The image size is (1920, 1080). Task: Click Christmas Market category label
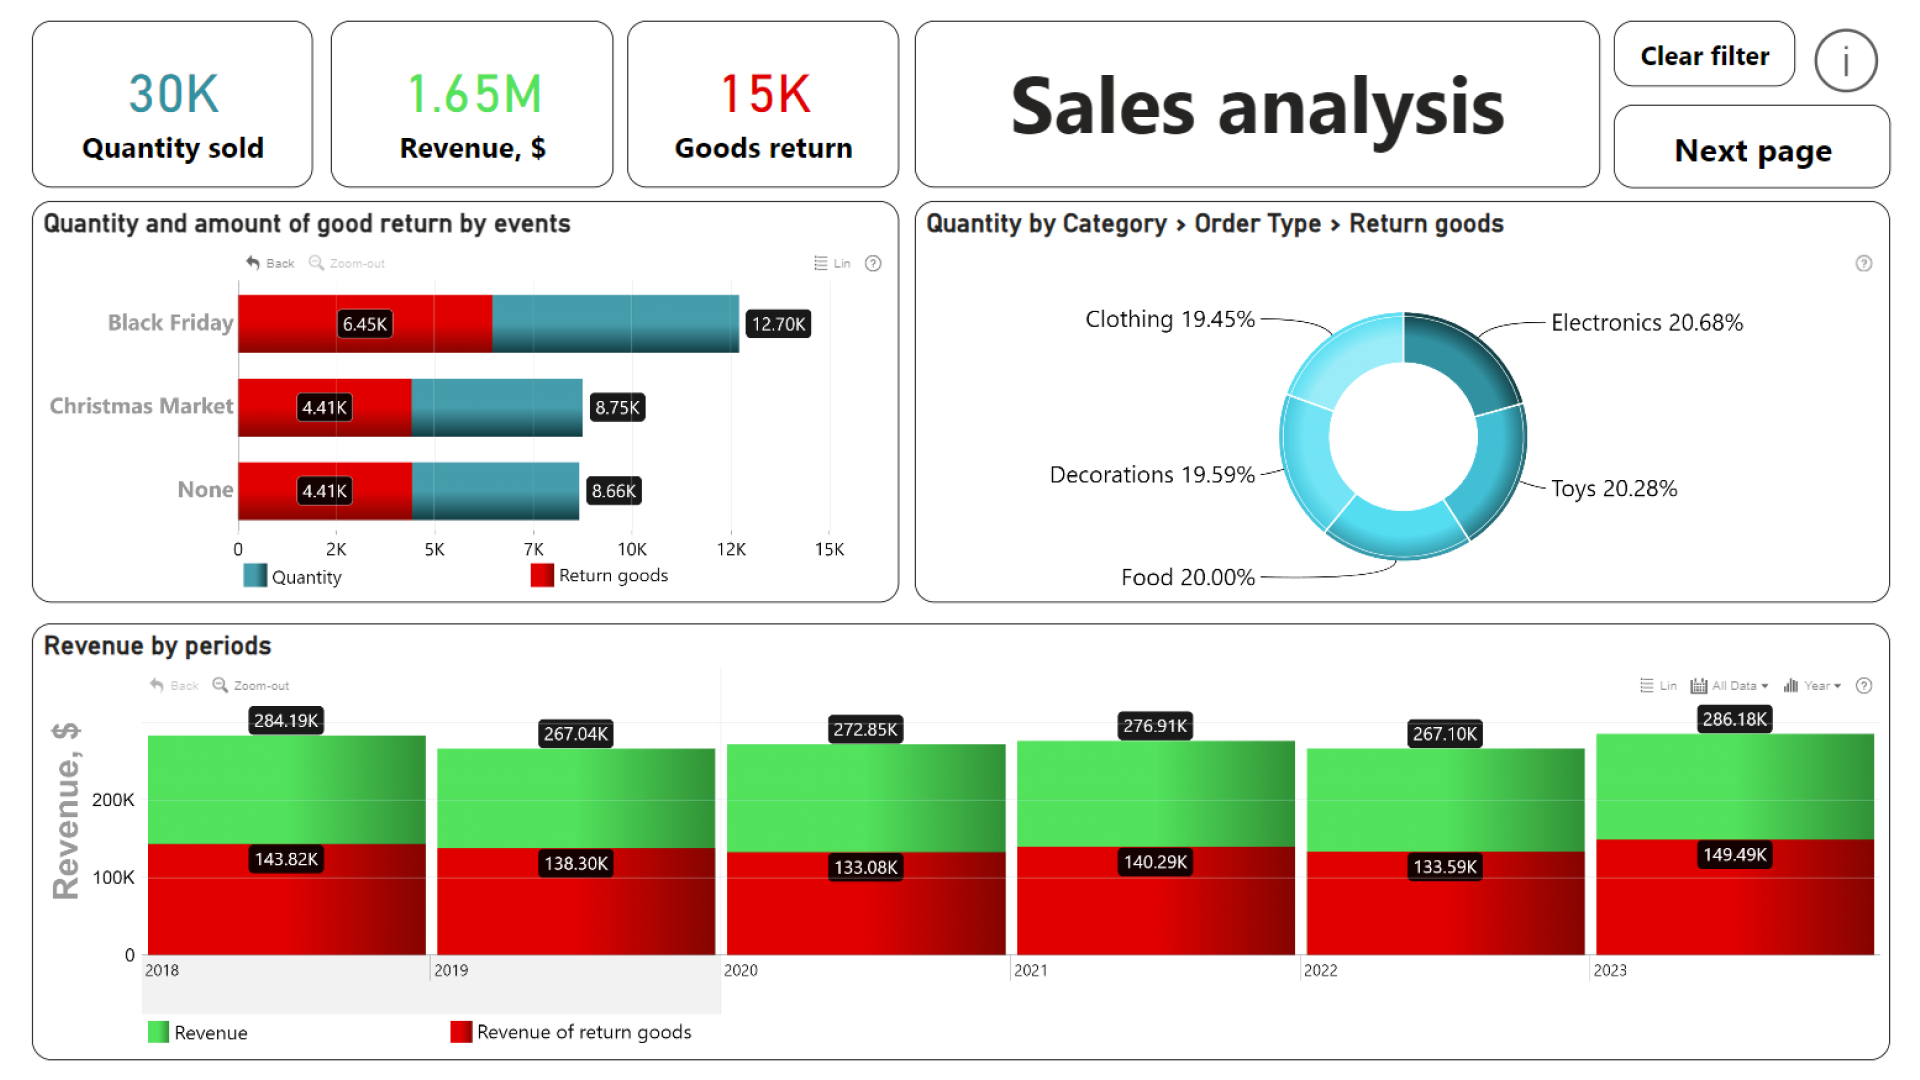click(141, 406)
